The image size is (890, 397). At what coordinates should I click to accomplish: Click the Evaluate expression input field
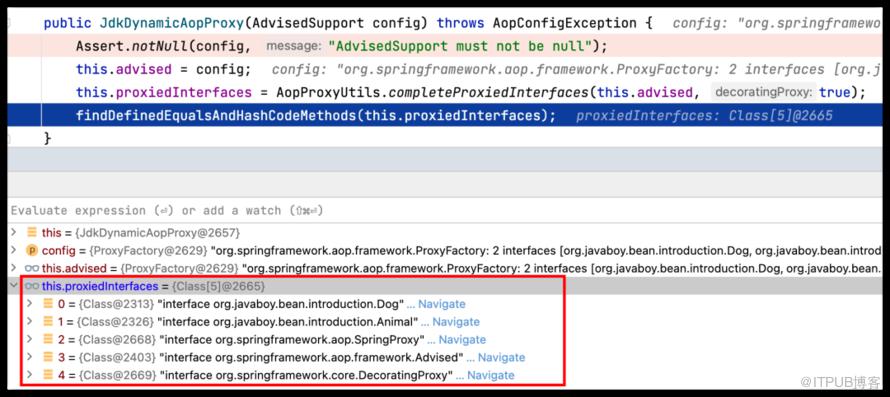445,211
